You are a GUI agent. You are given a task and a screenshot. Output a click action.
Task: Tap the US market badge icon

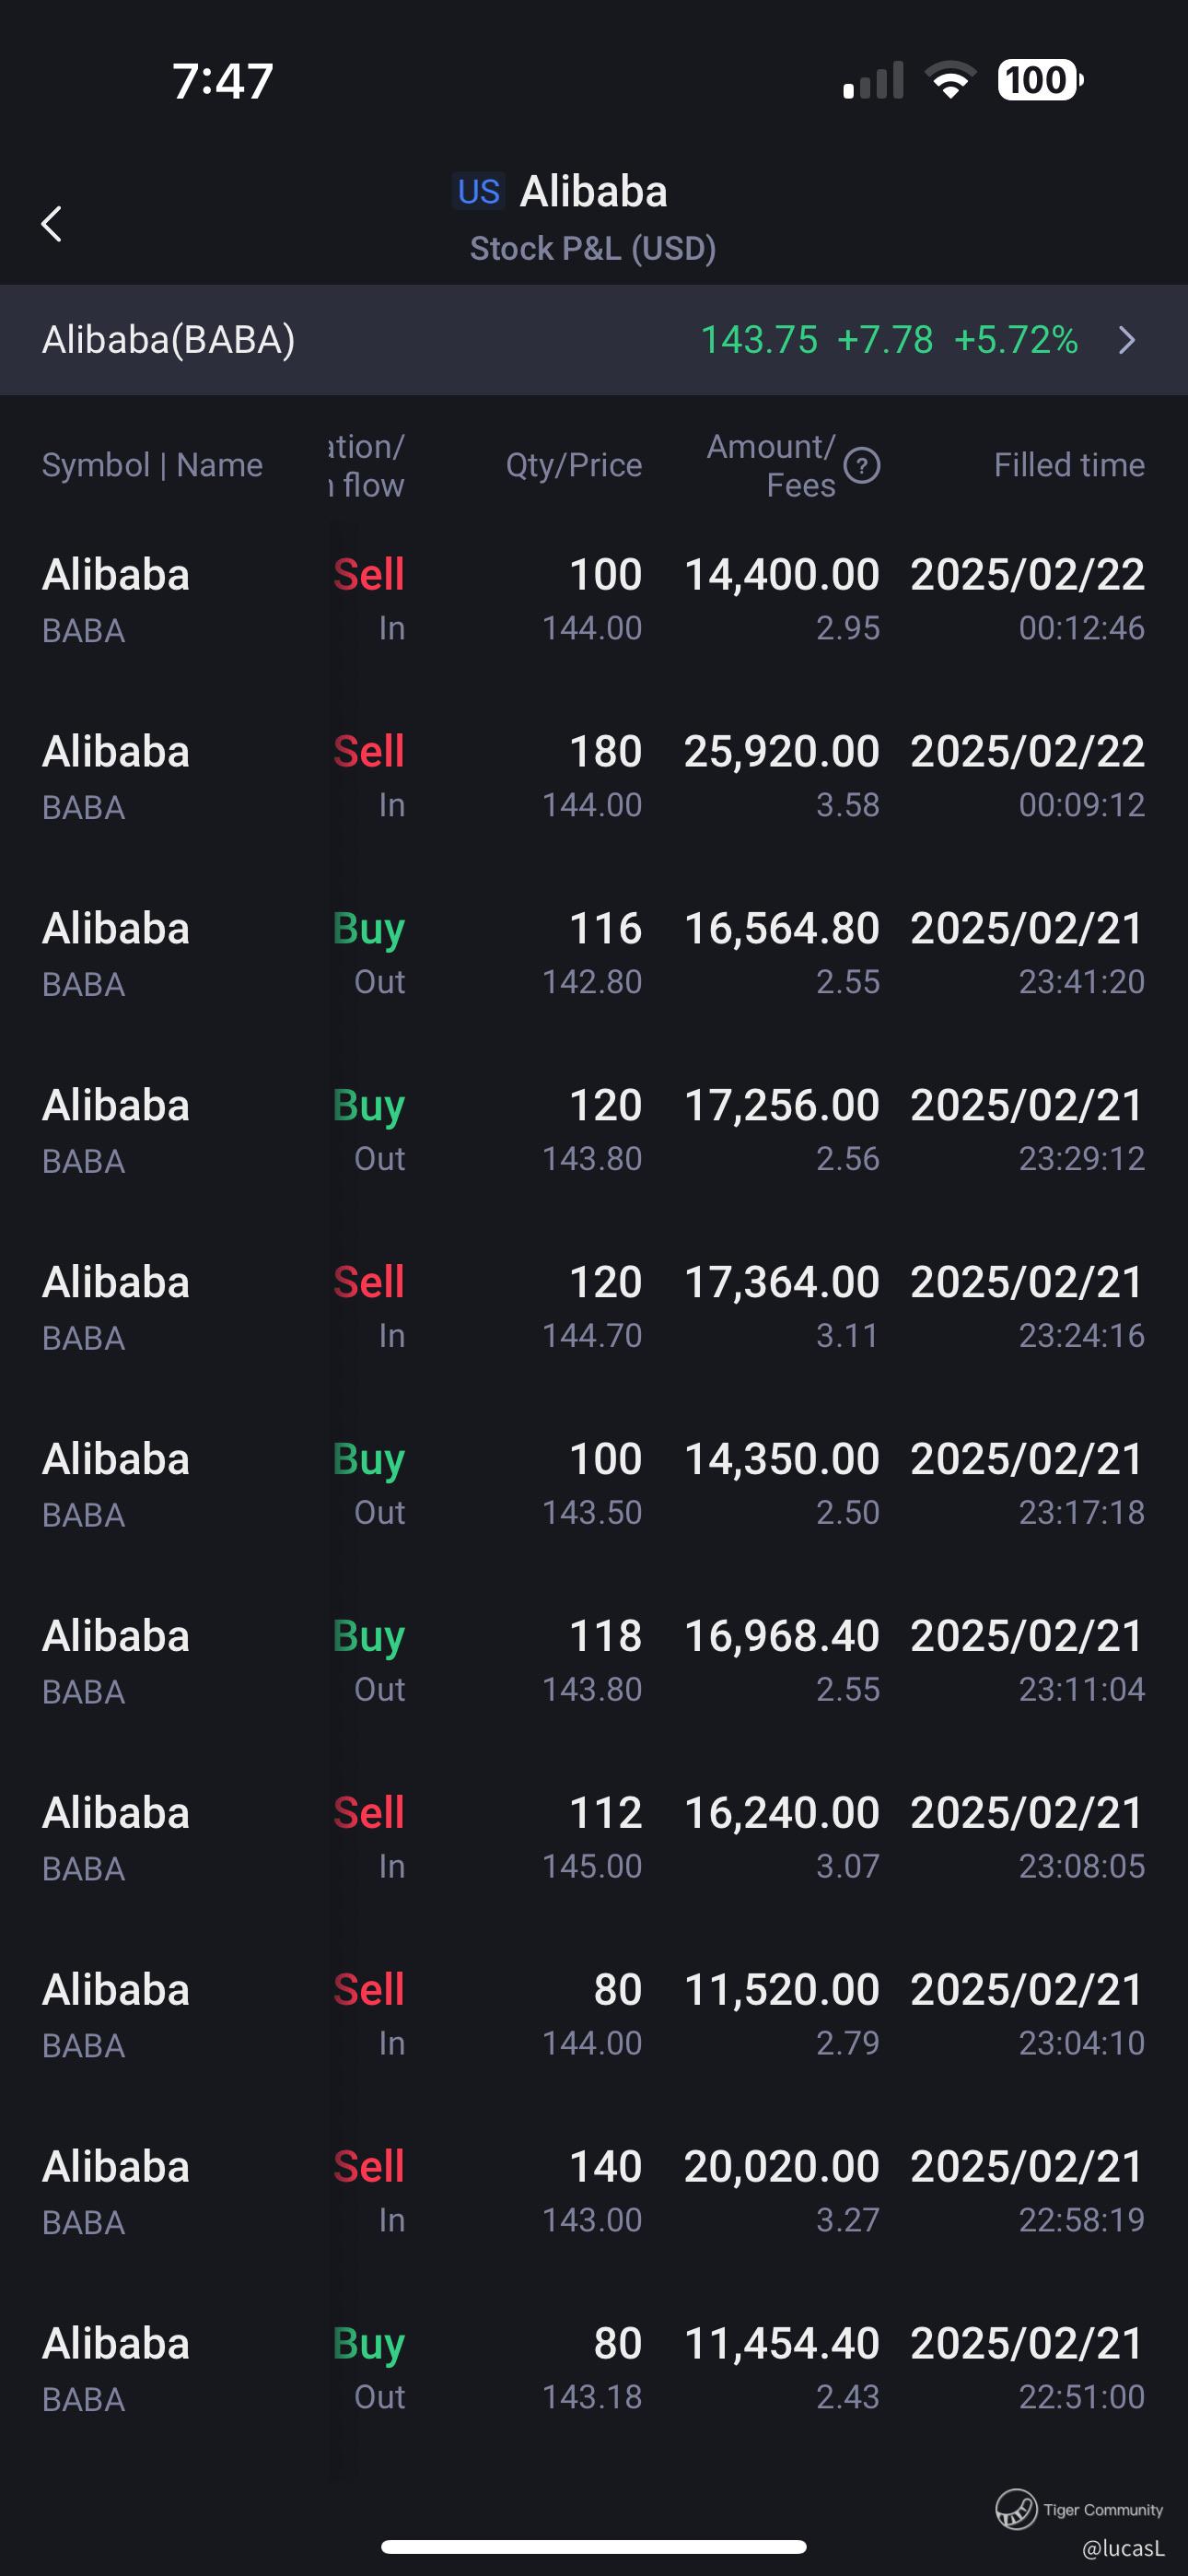coord(479,191)
